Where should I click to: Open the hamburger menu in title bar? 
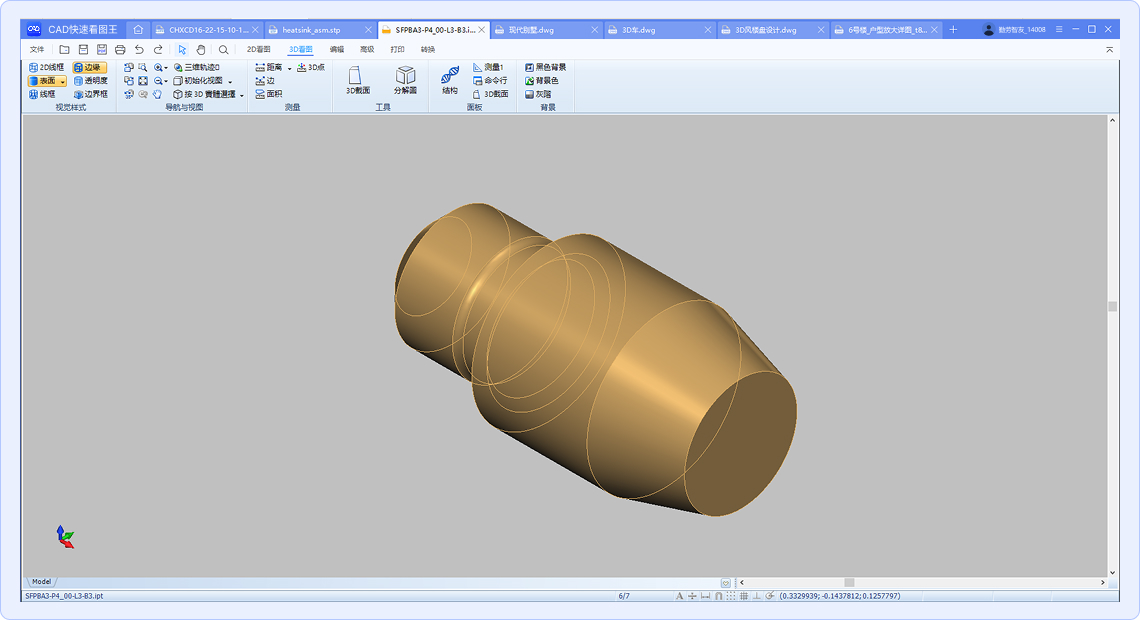coord(1059,29)
